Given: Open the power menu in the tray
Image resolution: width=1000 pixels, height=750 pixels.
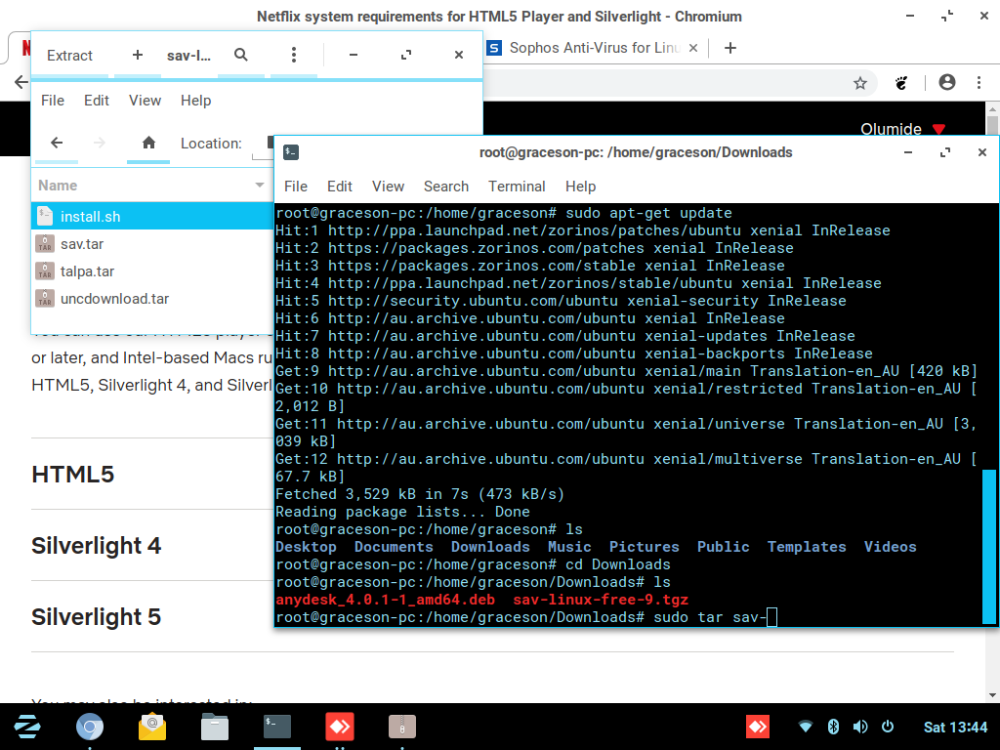Looking at the screenshot, I should [x=887, y=726].
